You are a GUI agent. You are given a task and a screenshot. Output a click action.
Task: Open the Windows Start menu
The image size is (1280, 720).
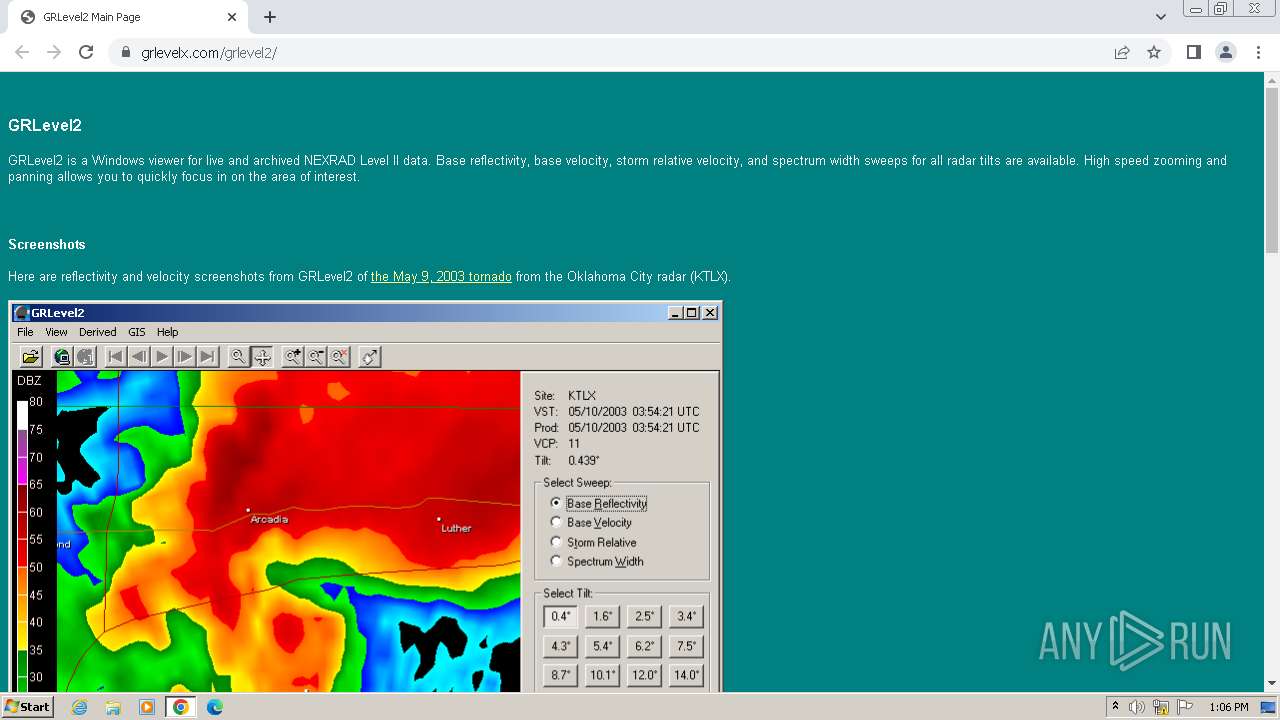pyautogui.click(x=28, y=707)
